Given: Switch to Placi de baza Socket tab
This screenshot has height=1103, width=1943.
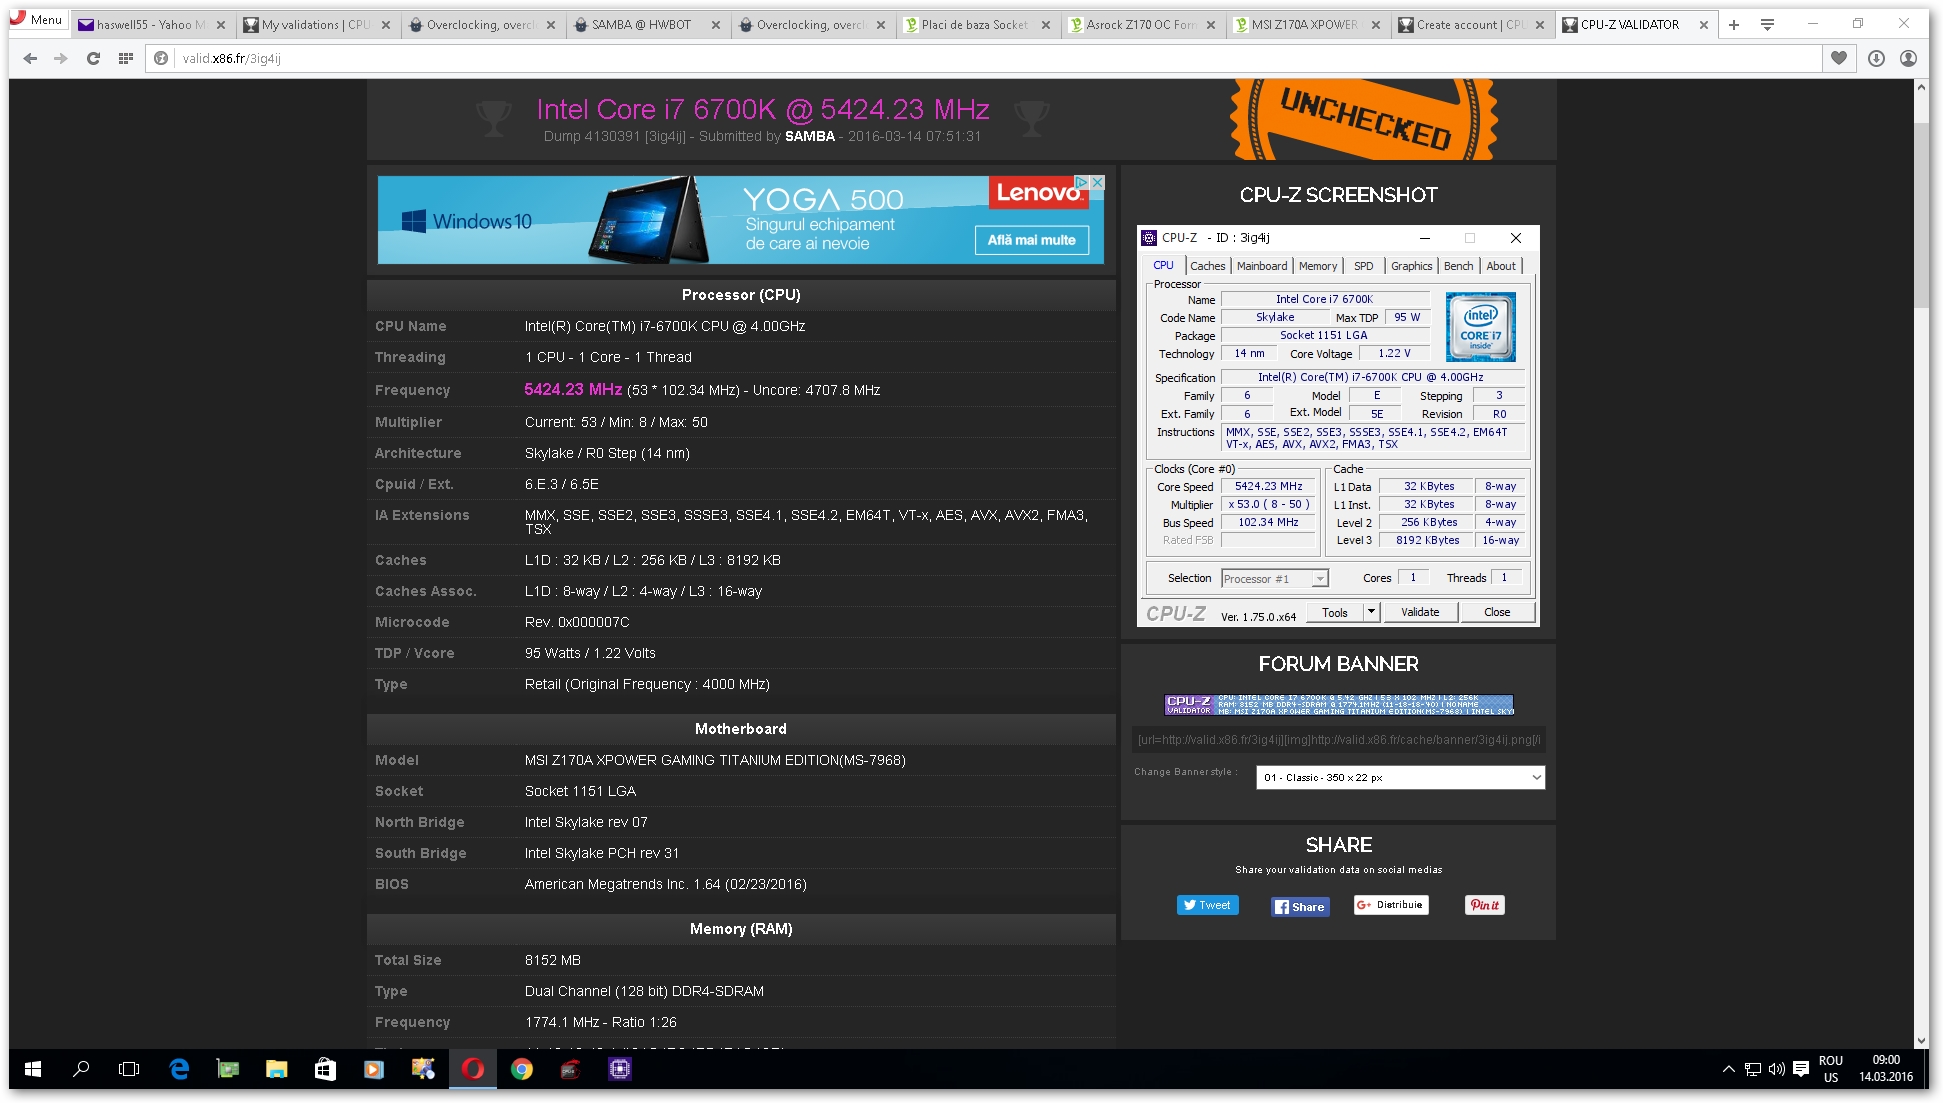Looking at the screenshot, I should (975, 25).
